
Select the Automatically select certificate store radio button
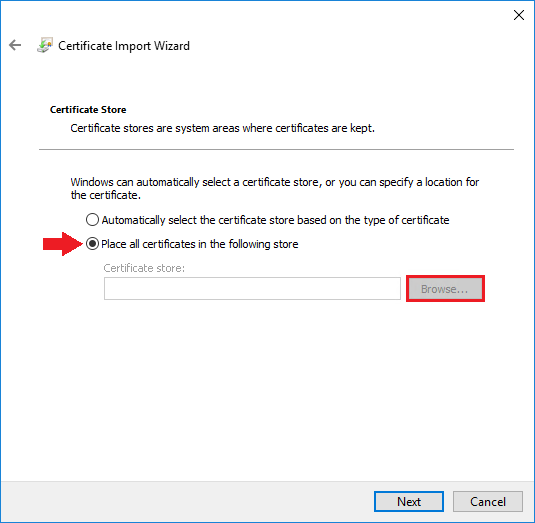point(92,220)
